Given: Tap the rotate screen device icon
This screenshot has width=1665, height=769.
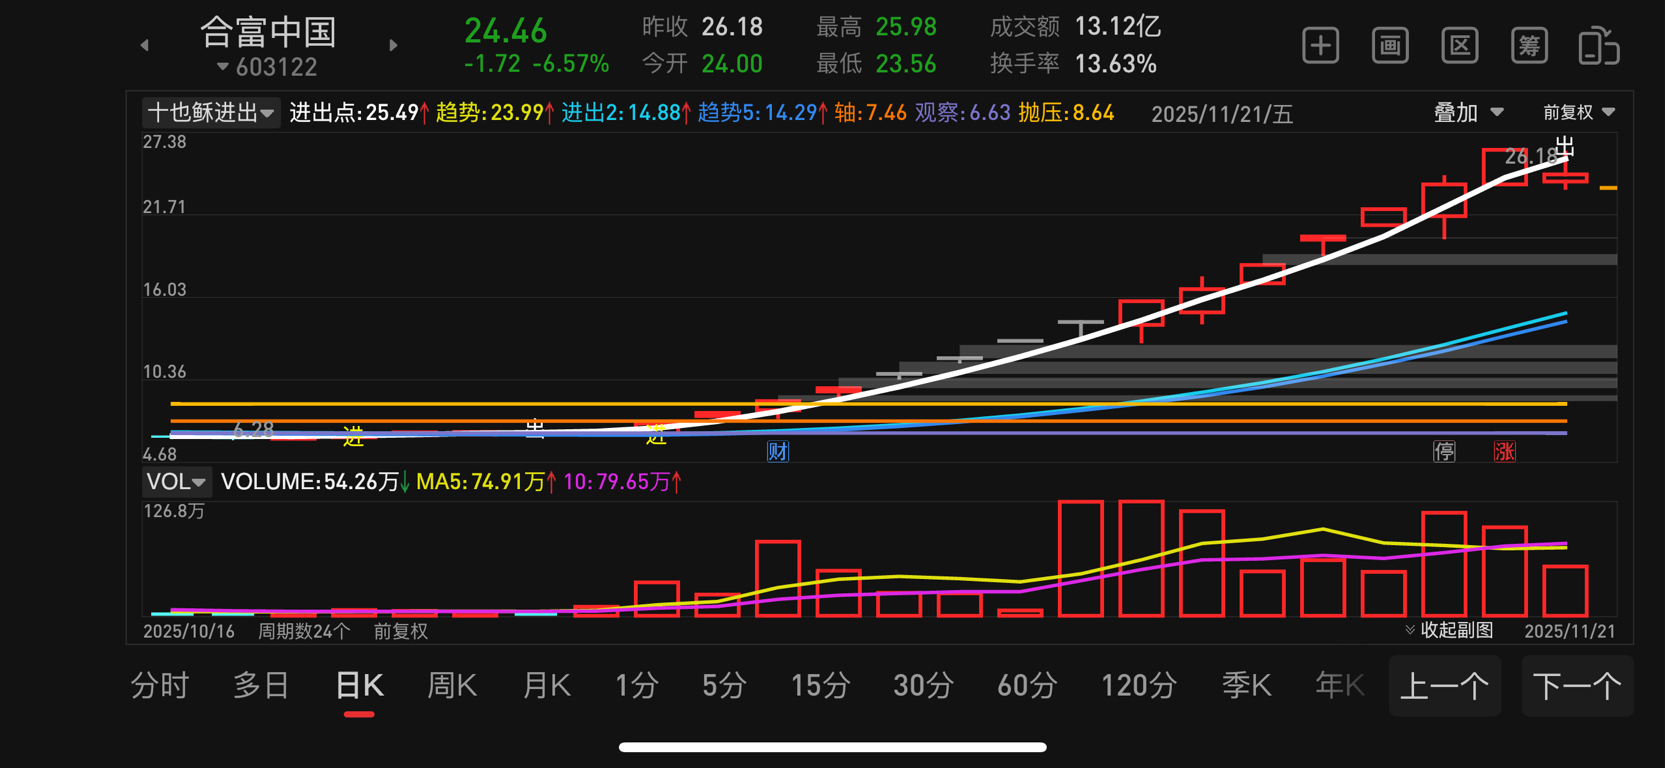Looking at the screenshot, I should [1599, 46].
